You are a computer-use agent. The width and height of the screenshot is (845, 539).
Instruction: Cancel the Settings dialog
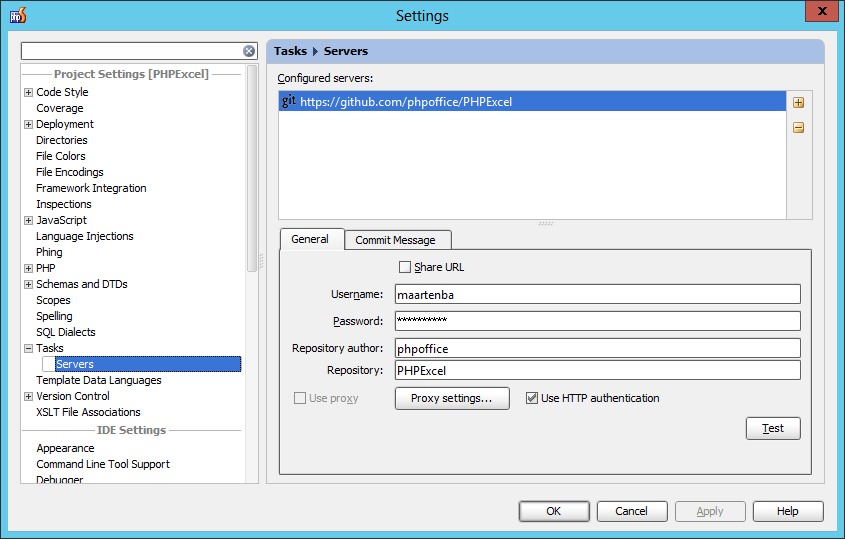point(632,511)
